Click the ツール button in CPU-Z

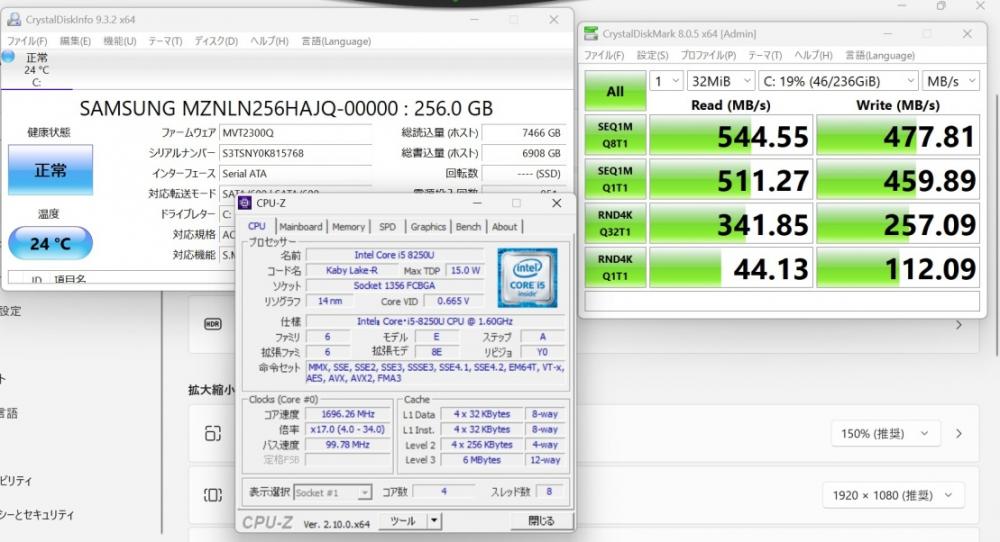[x=403, y=521]
